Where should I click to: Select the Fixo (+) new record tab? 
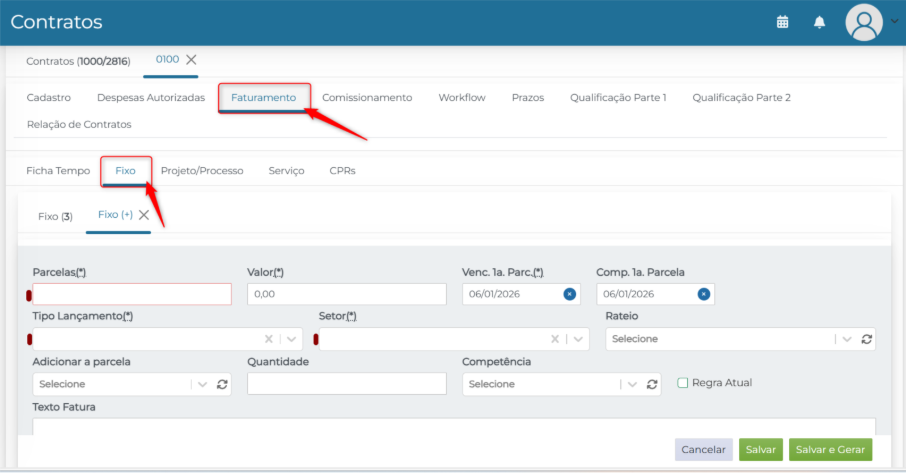pyautogui.click(x=115, y=215)
